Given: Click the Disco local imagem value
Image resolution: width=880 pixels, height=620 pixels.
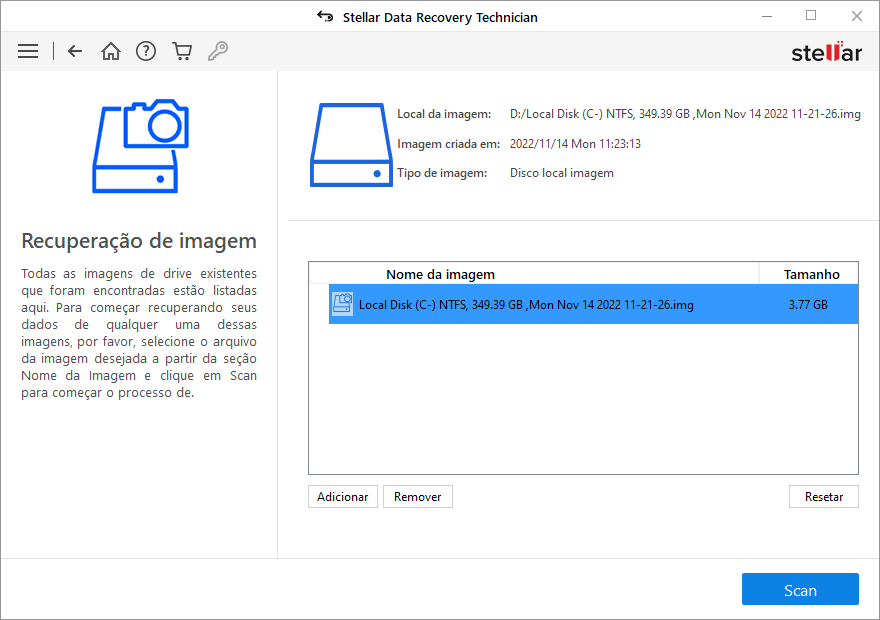Looking at the screenshot, I should (x=562, y=173).
